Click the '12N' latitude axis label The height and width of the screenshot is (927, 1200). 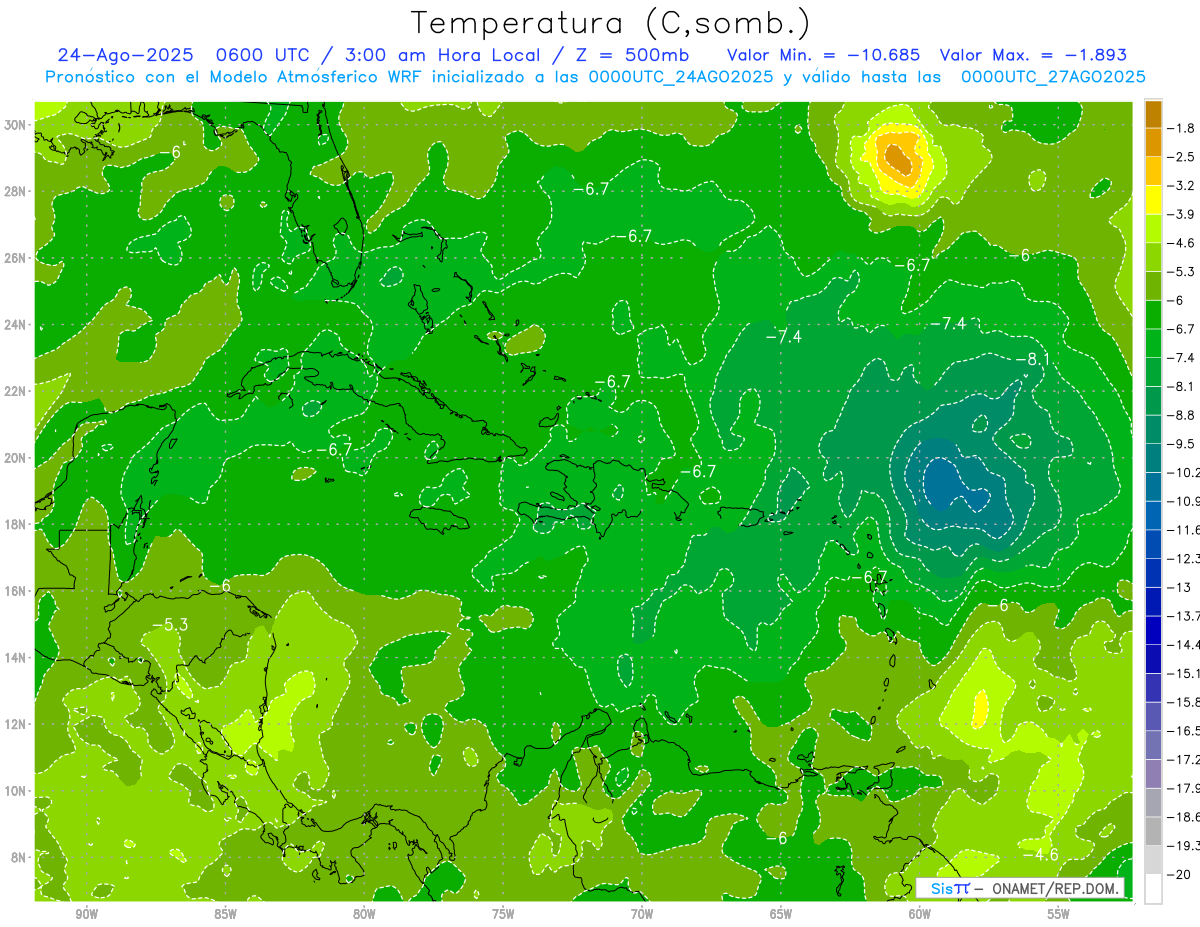17,723
